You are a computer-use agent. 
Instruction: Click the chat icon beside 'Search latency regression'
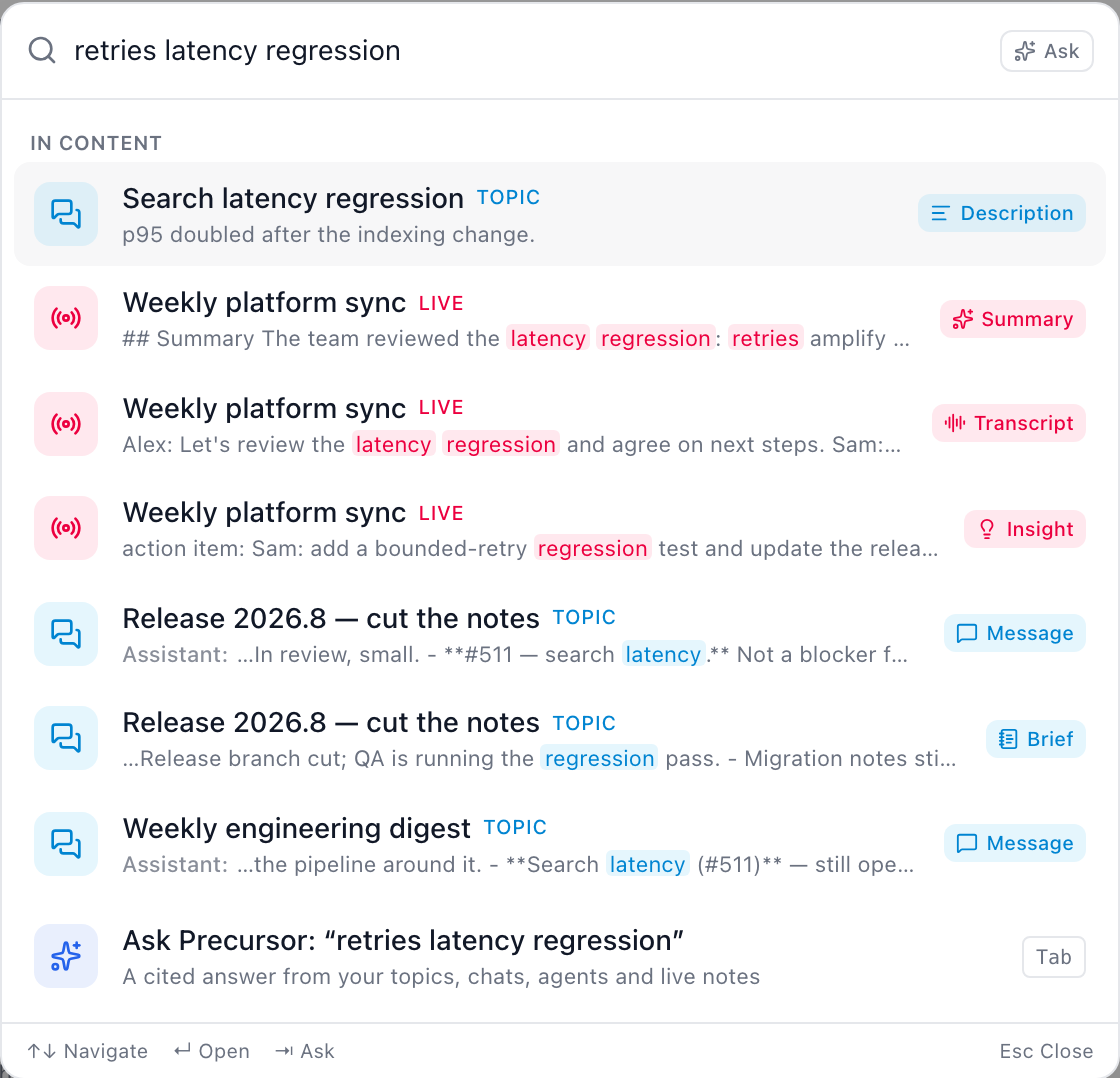66,214
